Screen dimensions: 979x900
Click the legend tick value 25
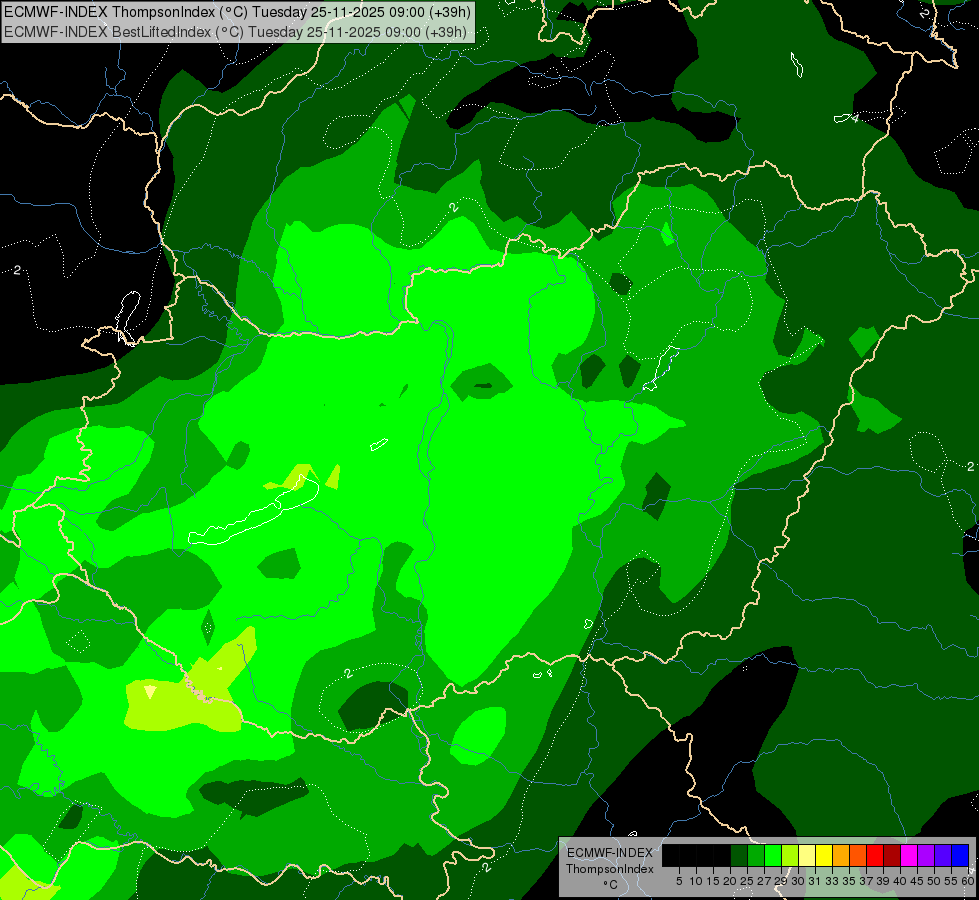click(747, 881)
